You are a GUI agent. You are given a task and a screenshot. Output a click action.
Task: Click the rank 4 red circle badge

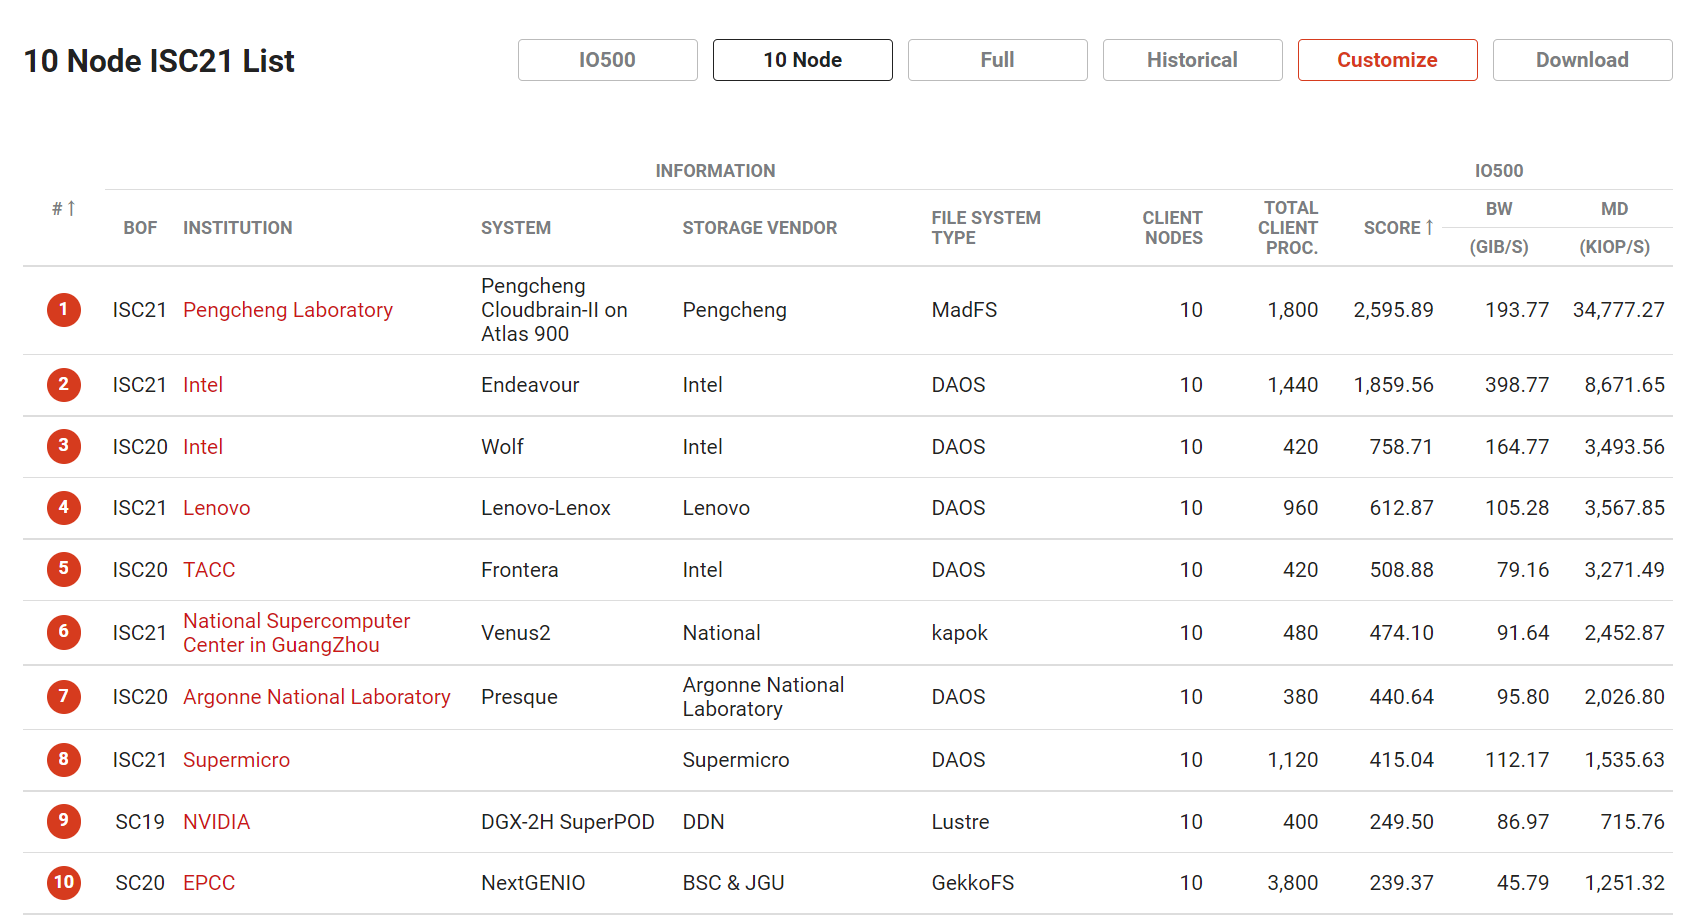pyautogui.click(x=64, y=507)
